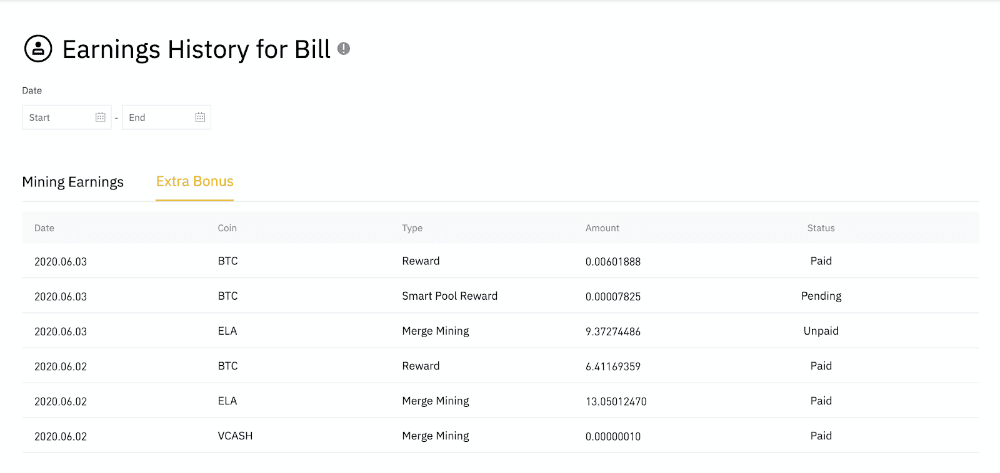Open the Start date calendar icon
The width and height of the screenshot is (1000, 473).
coord(100,117)
